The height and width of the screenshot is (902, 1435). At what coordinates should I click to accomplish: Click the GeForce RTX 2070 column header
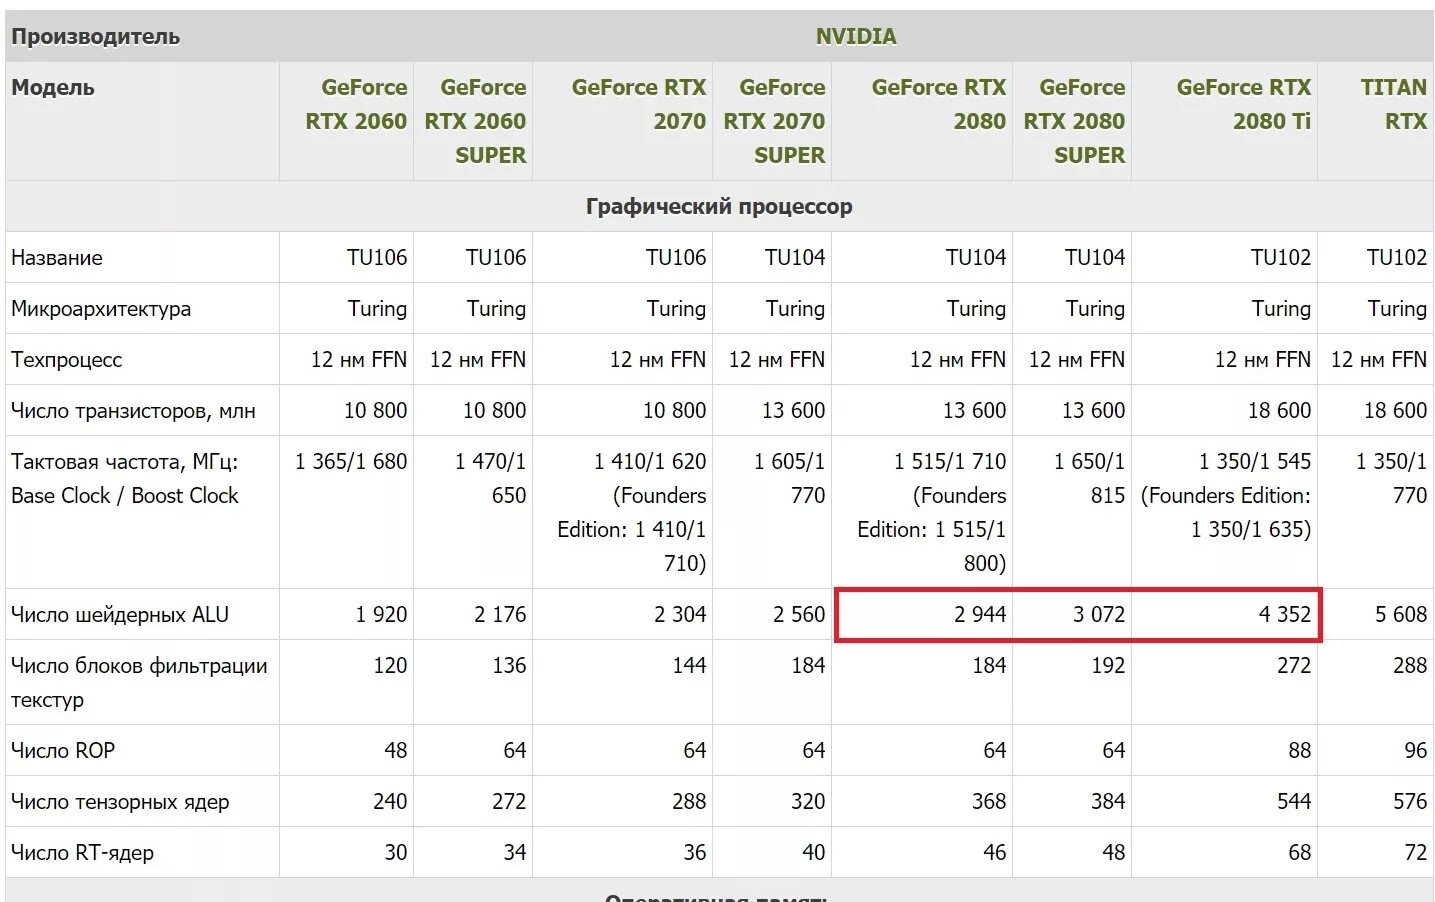pos(638,104)
